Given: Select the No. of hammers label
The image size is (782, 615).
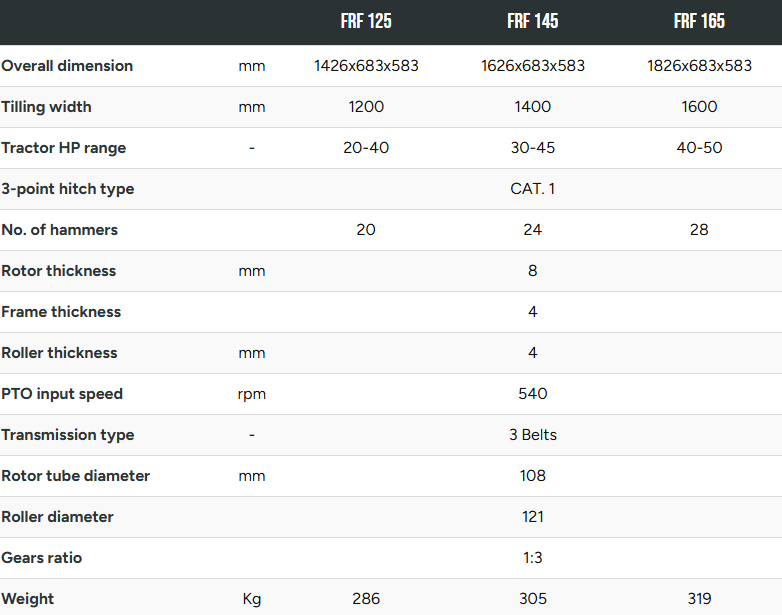Looking at the screenshot, I should pos(59,229).
